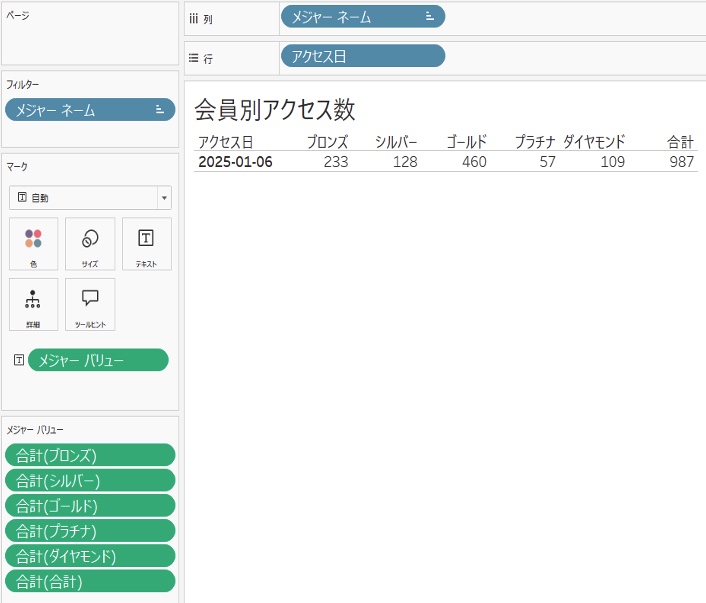Select the 合計(シルバー) measure value pill
The image size is (706, 603).
[90, 481]
